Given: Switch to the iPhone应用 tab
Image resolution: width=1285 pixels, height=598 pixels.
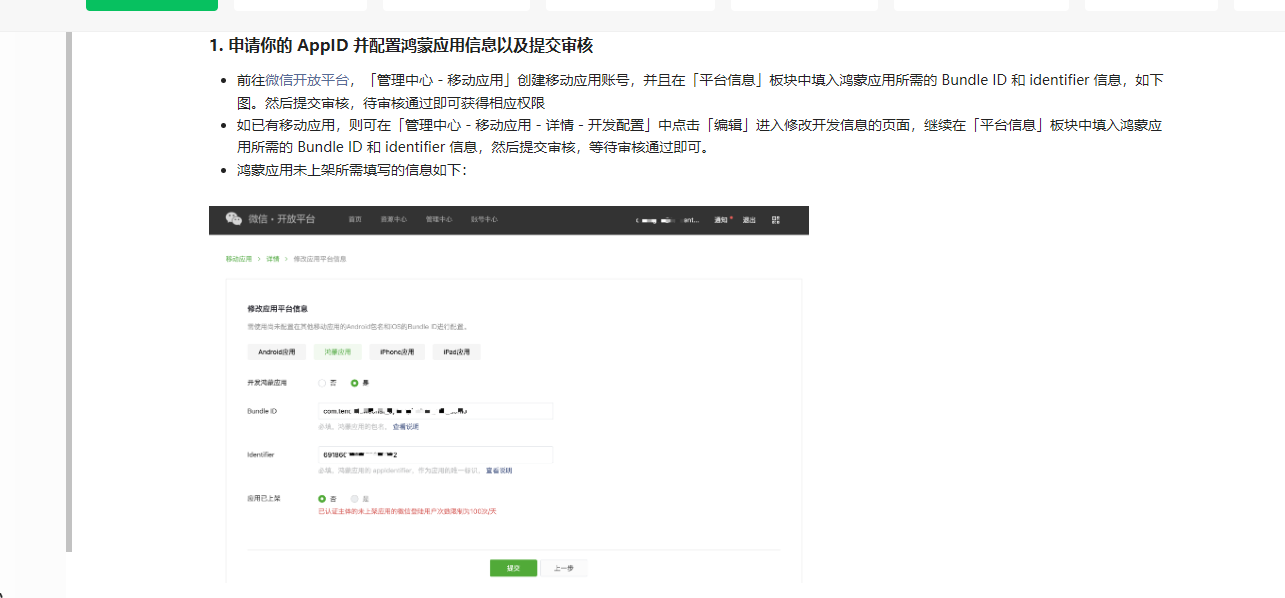Looking at the screenshot, I should (397, 352).
